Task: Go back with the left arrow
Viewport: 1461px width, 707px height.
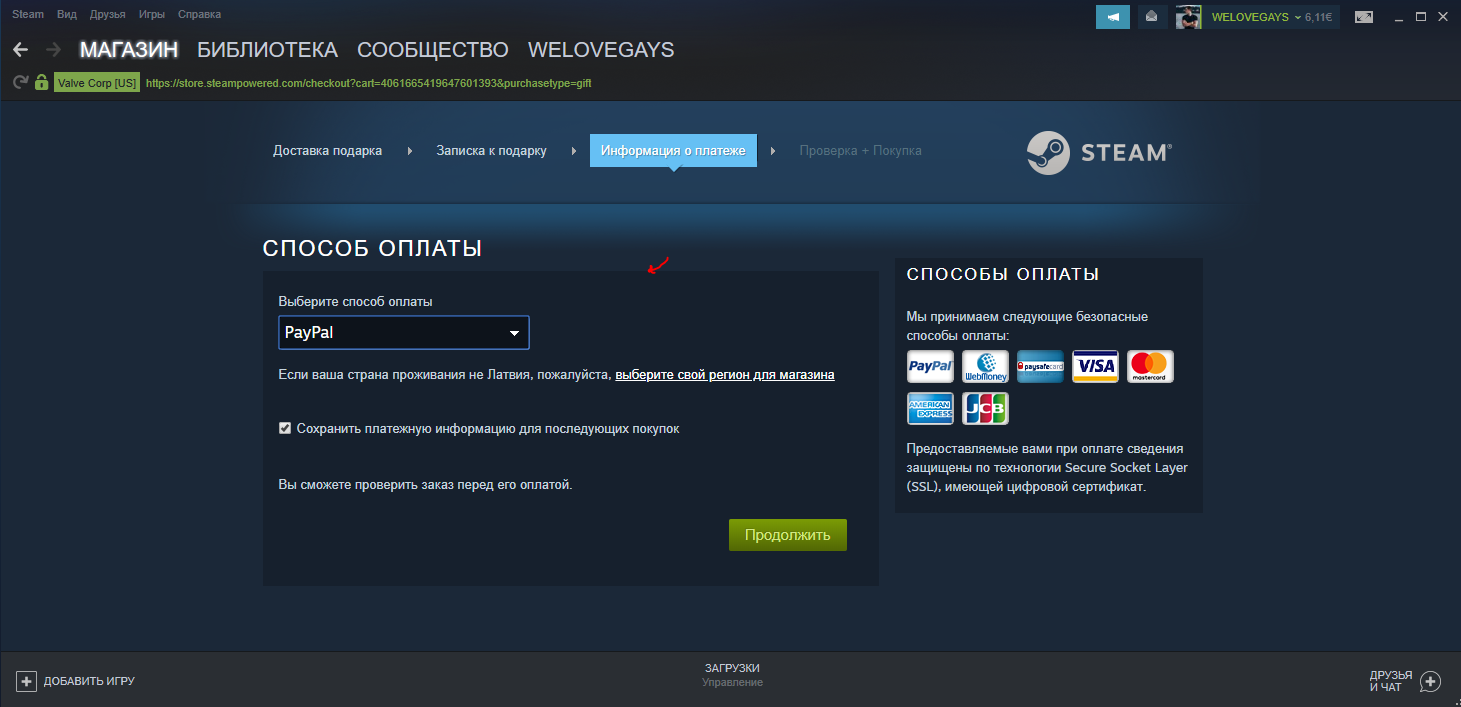Action: pyautogui.click(x=20, y=49)
